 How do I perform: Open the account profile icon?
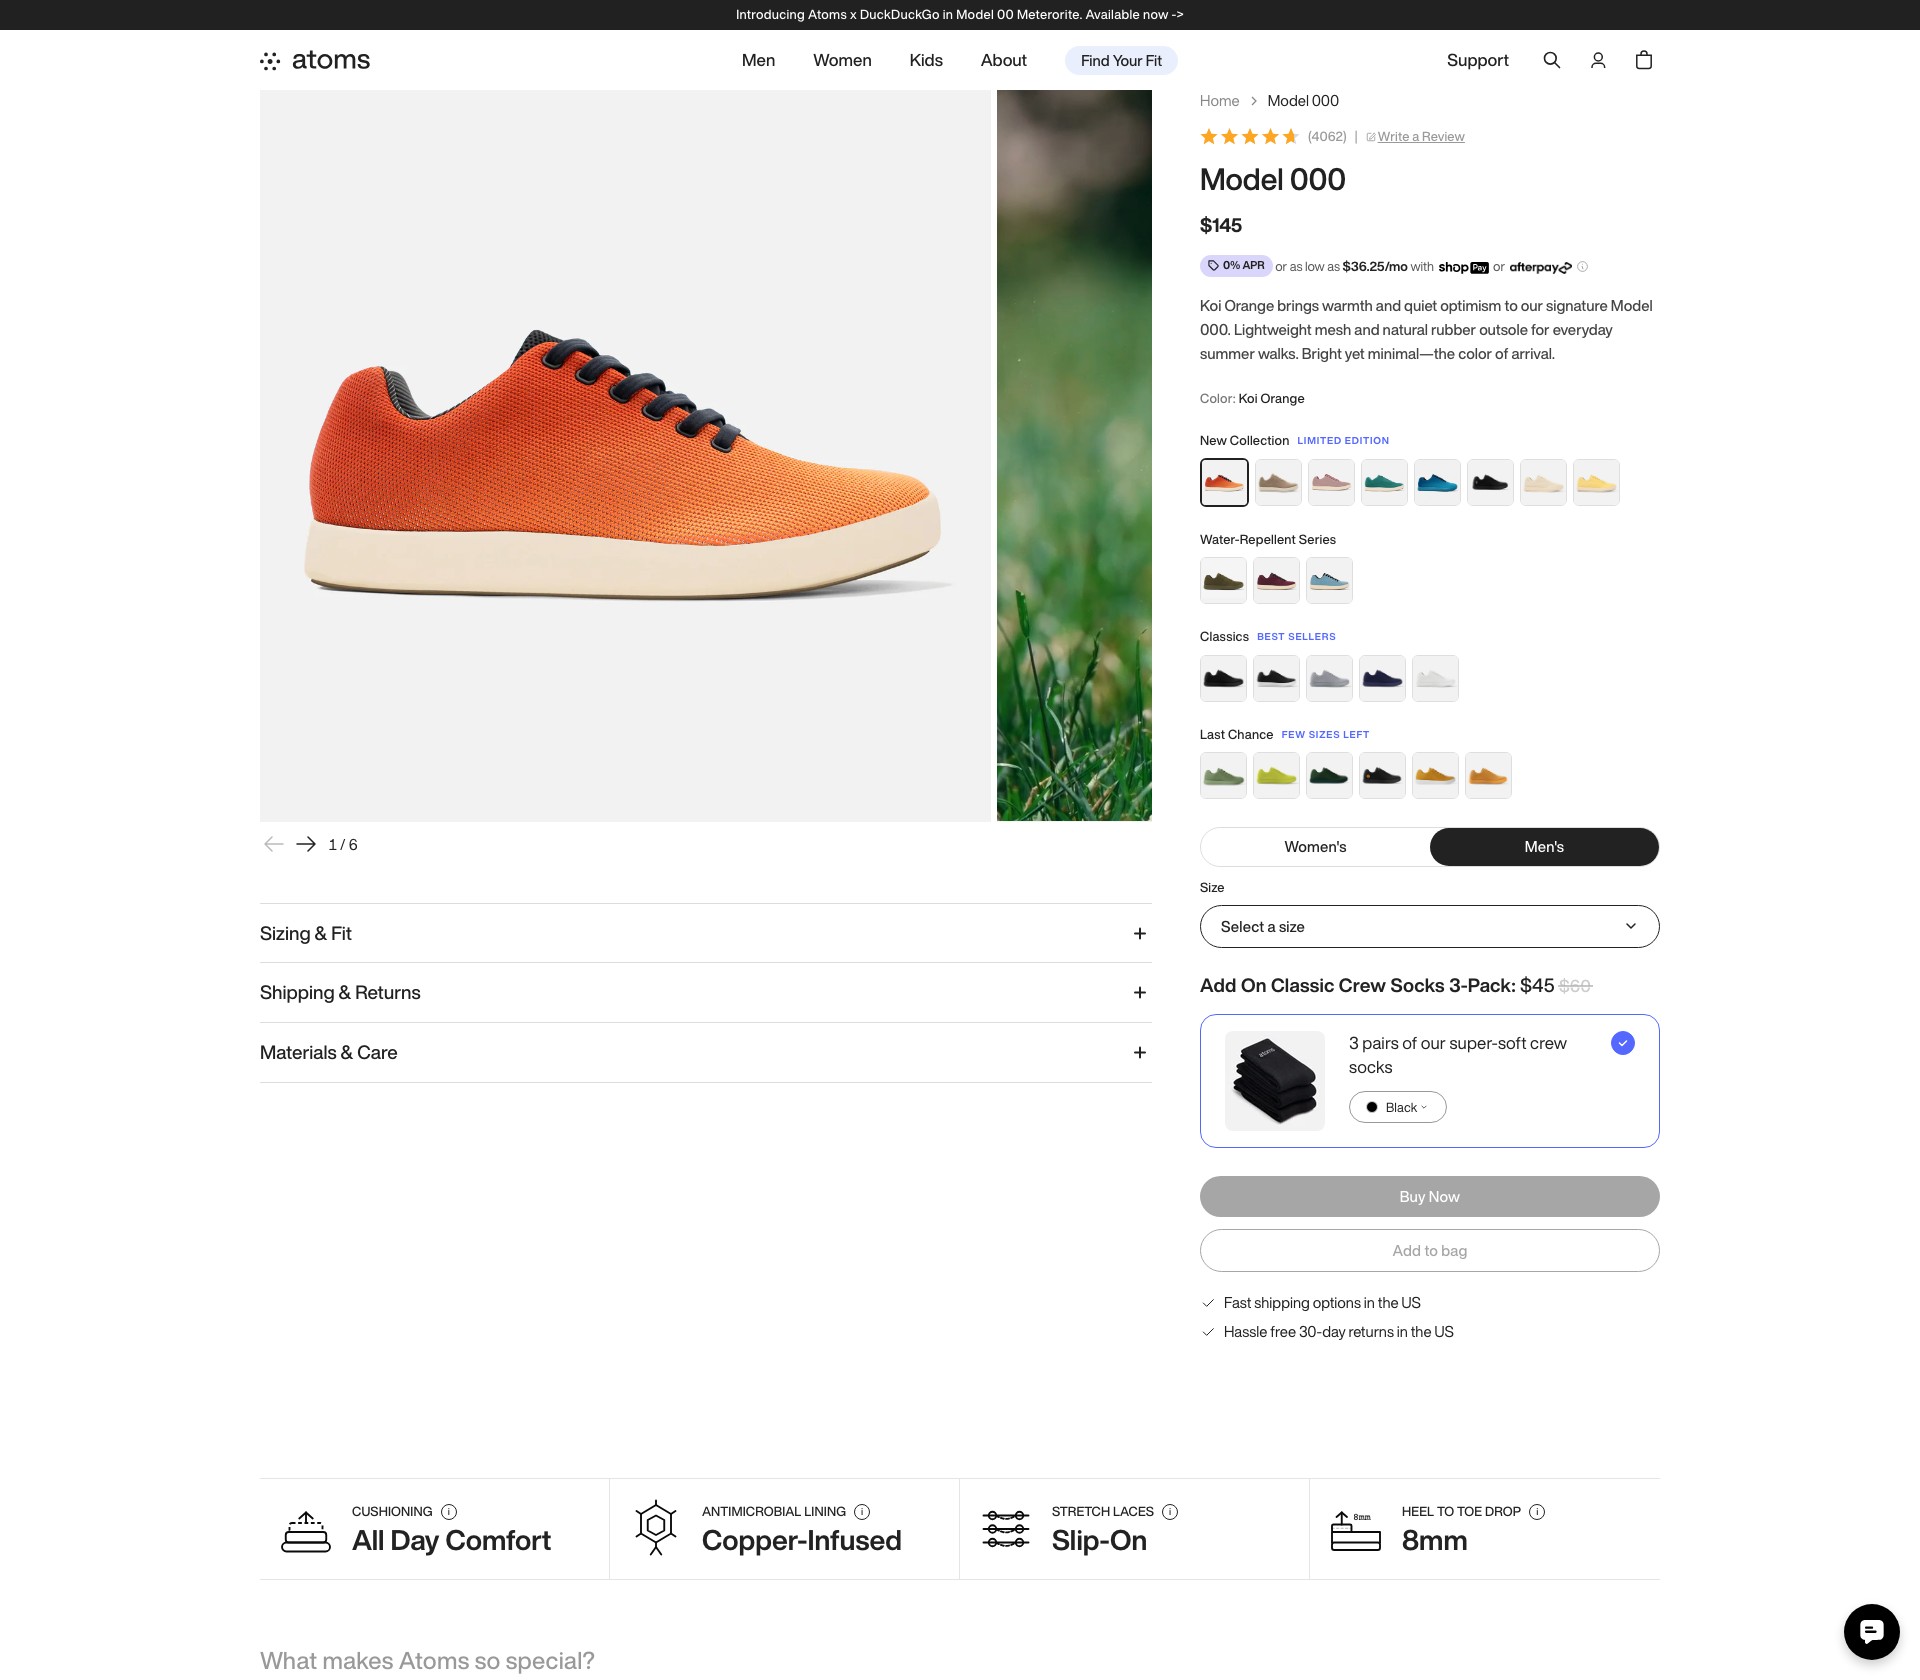click(x=1598, y=60)
